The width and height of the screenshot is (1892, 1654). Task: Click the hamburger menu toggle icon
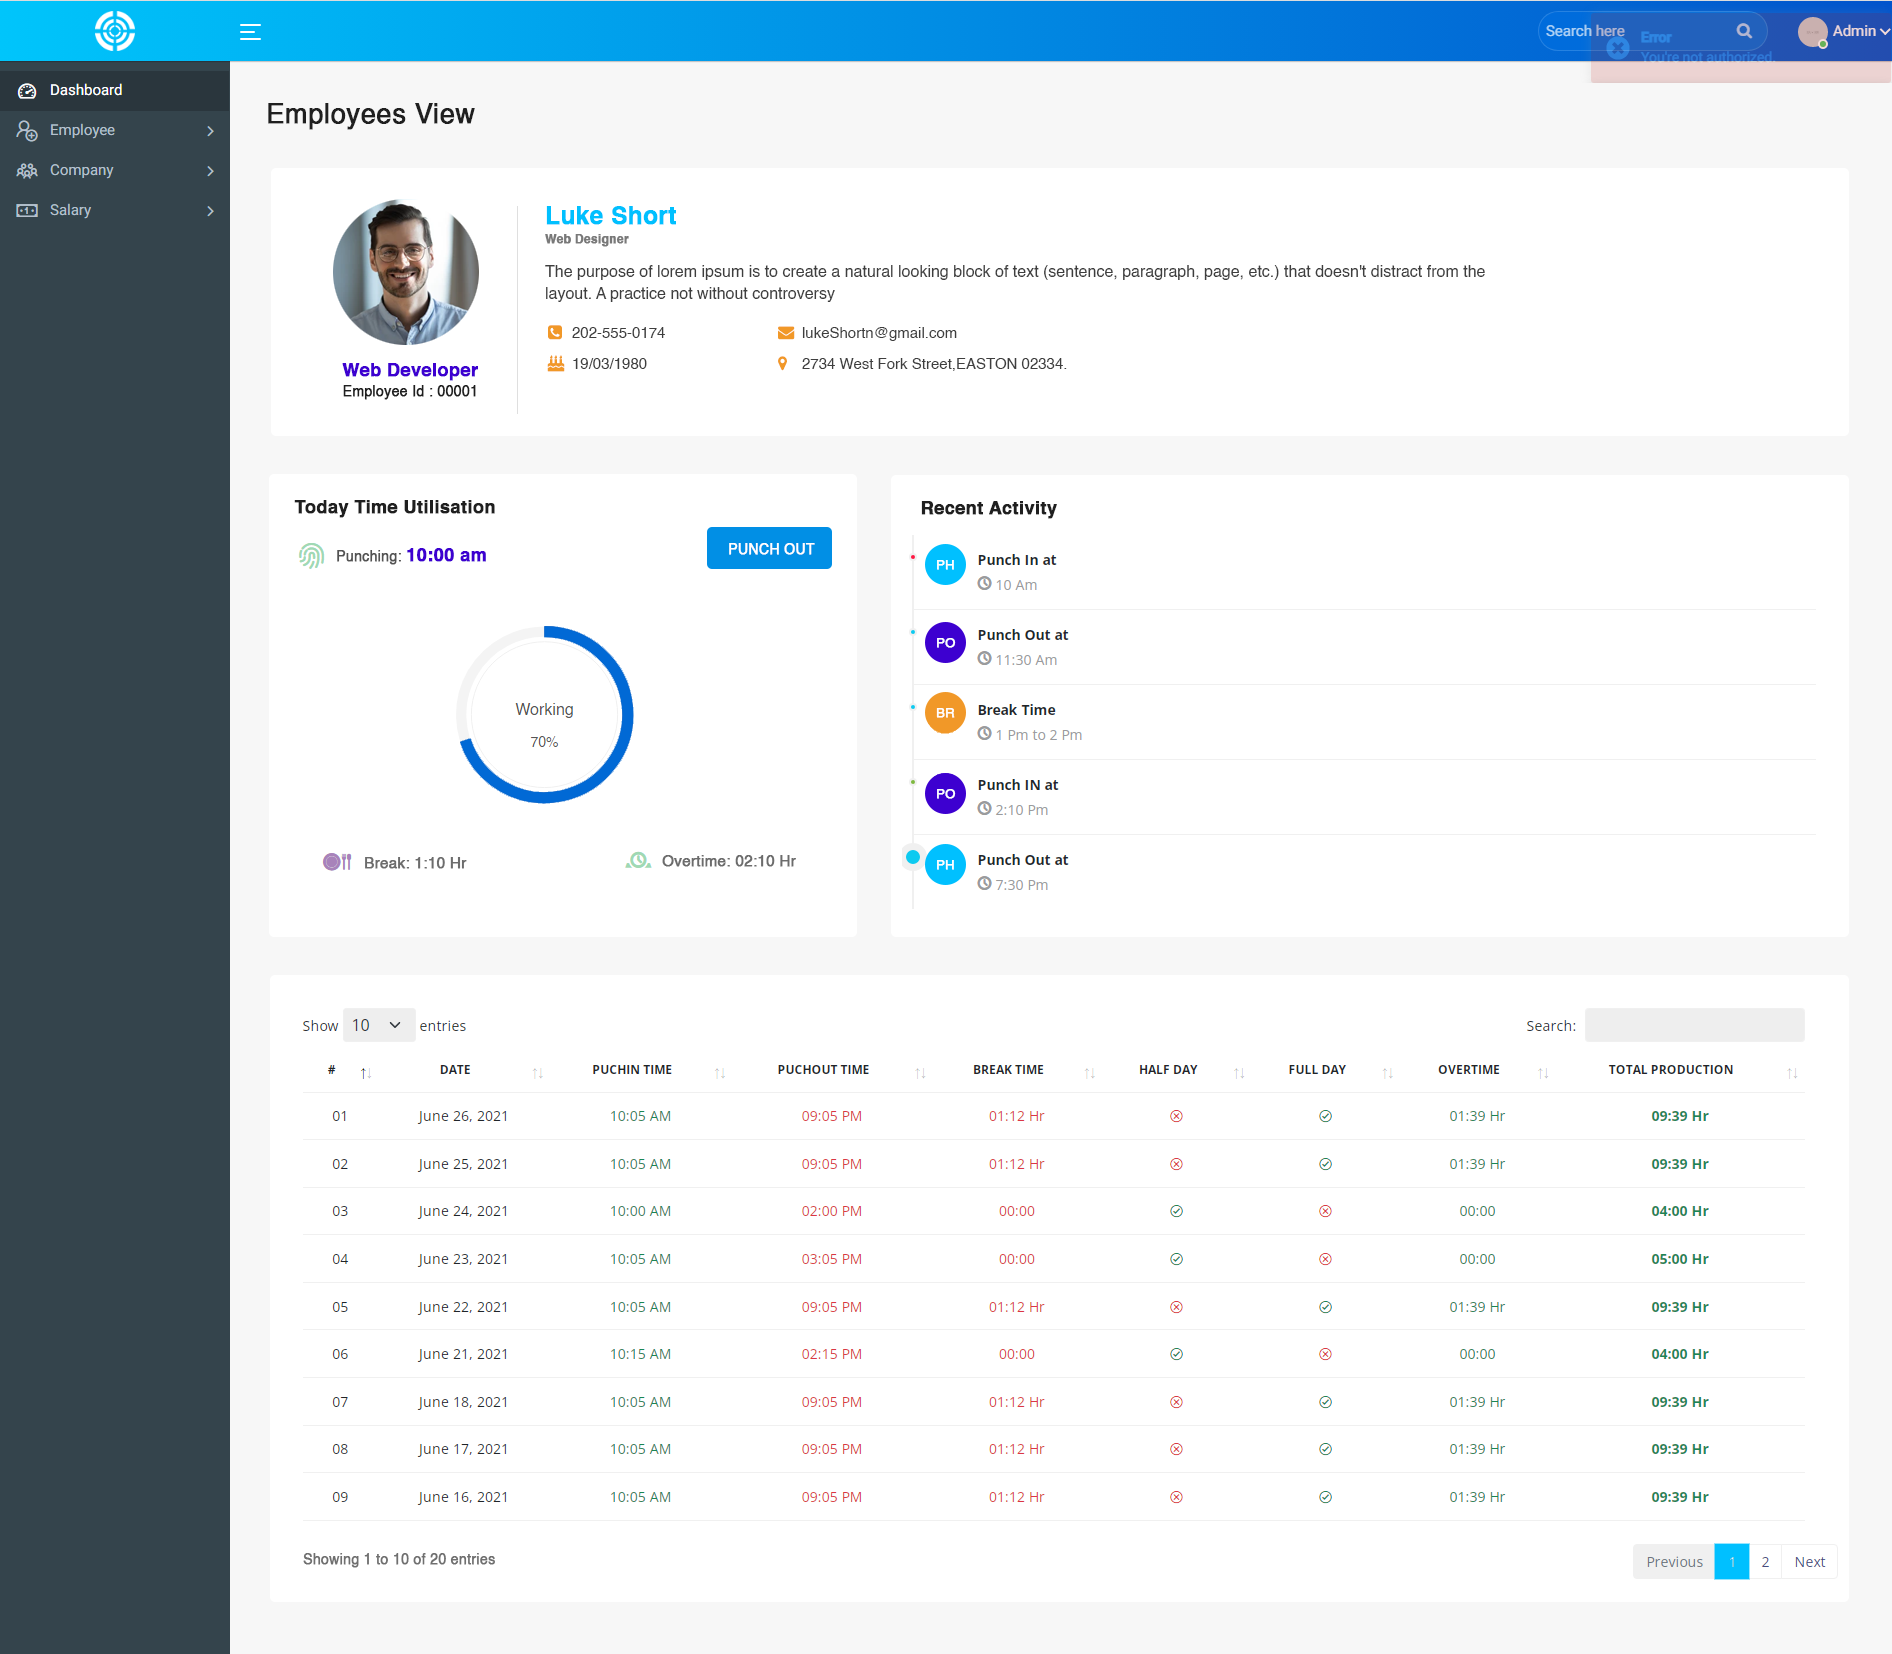tap(250, 32)
